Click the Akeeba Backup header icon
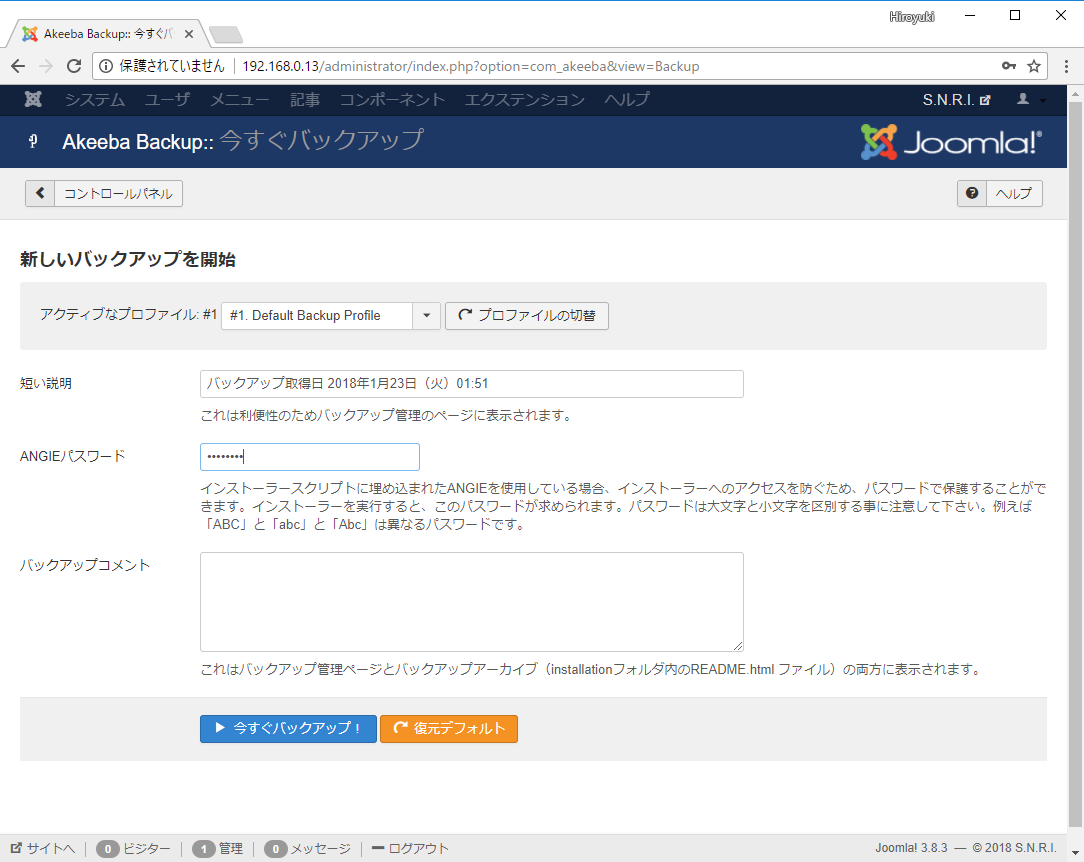 [x=32, y=142]
